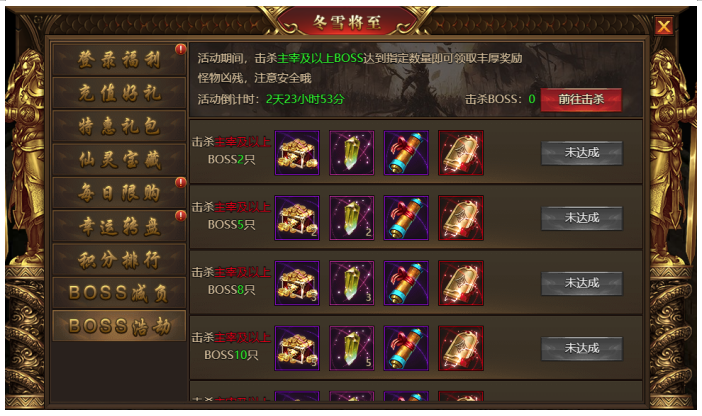This screenshot has width=702, height=416.
Task: Click the gold treasure chest in BOSS2只 row
Action: click(297, 153)
